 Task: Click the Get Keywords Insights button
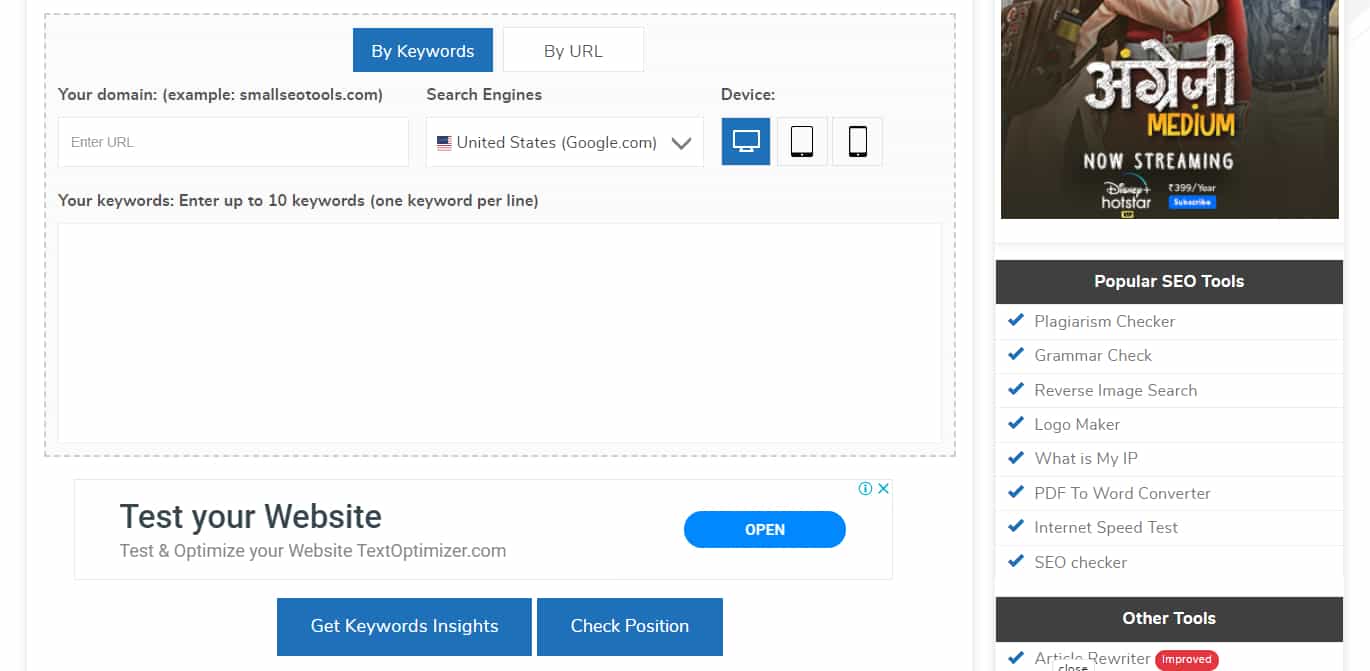[404, 626]
